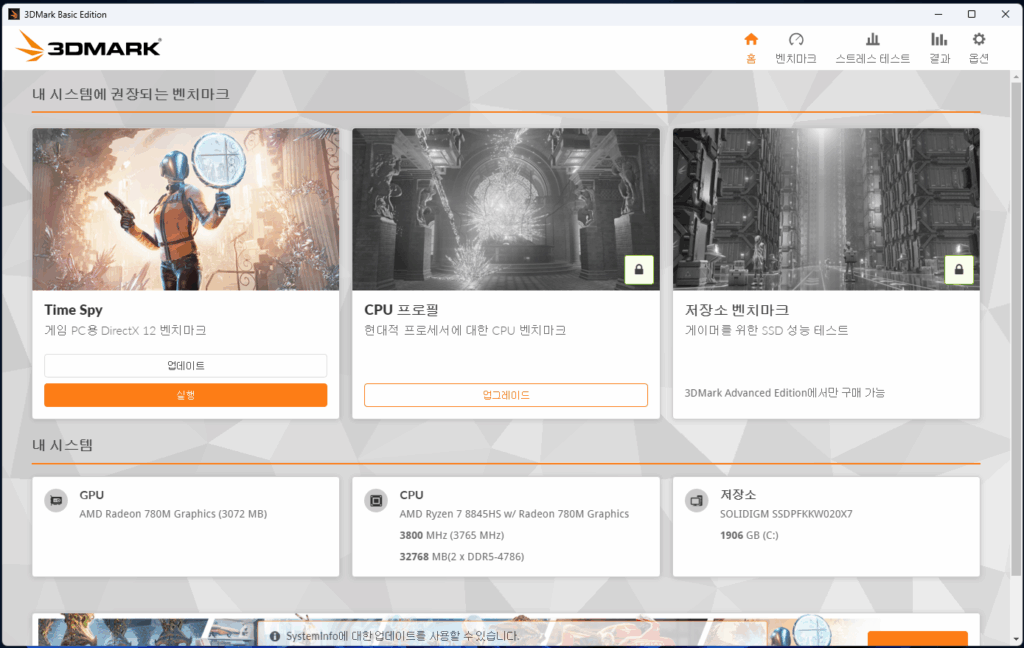The width and height of the screenshot is (1024, 648).
Task: Click 내 시스템에 권장되는 벤치마크 heading
Action: [x=131, y=94]
